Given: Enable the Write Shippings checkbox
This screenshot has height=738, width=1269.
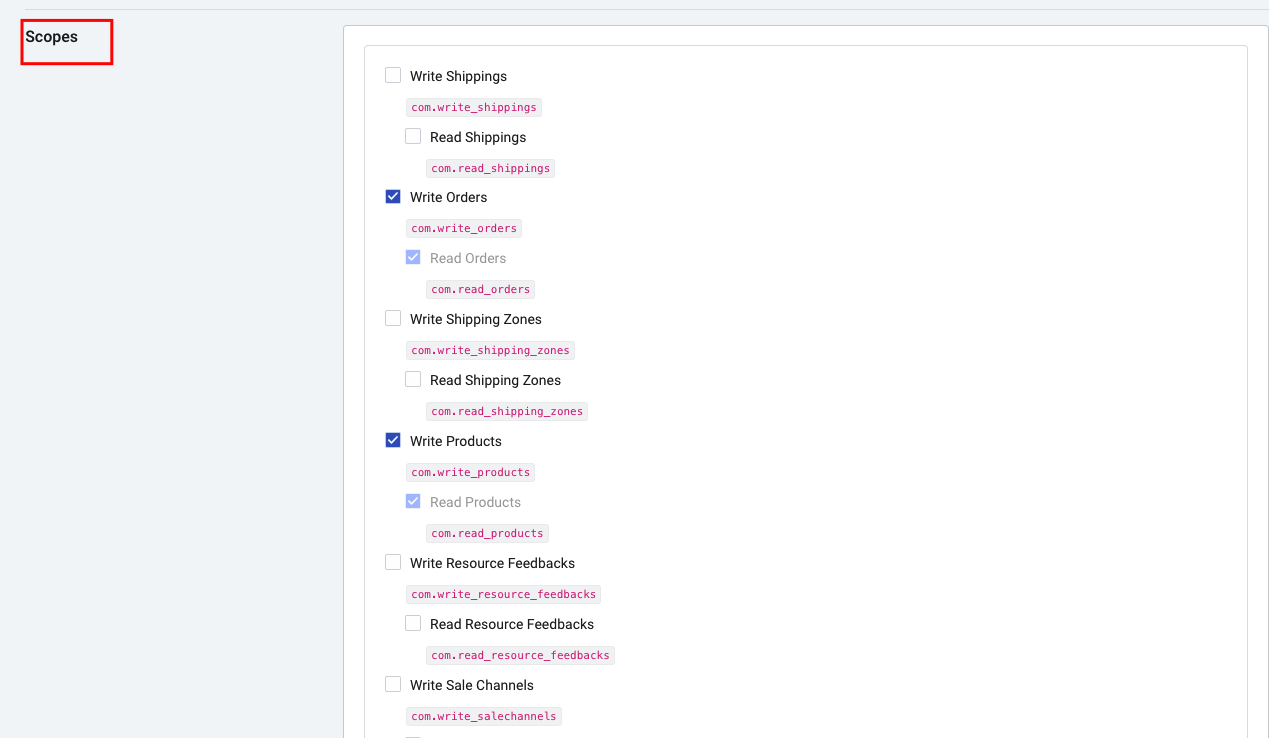Looking at the screenshot, I should (x=393, y=76).
